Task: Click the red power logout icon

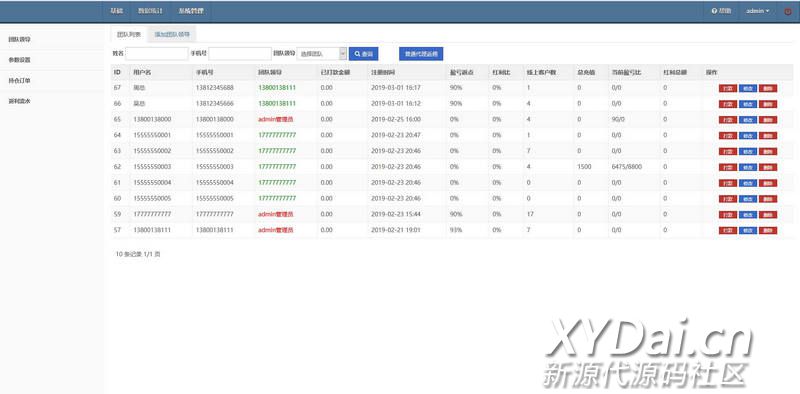Action: tap(787, 11)
